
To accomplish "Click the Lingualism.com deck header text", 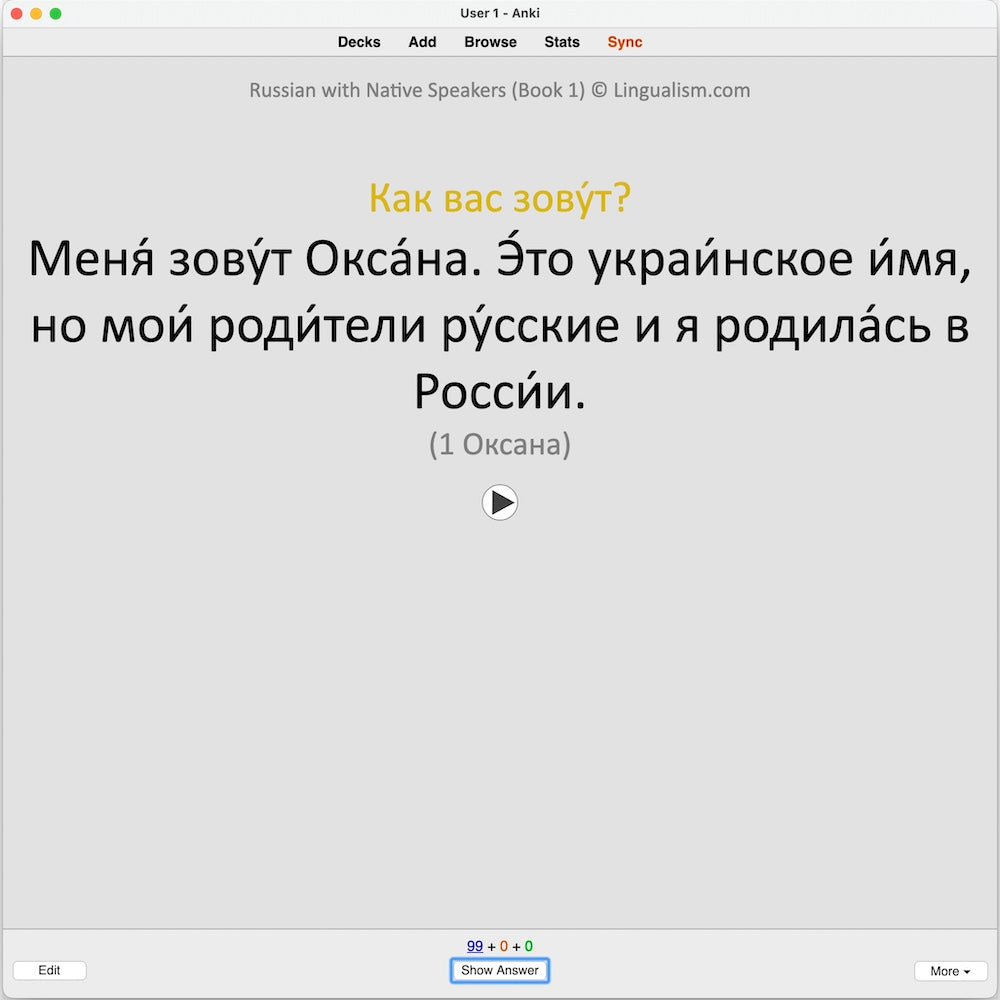I will click(x=500, y=90).
